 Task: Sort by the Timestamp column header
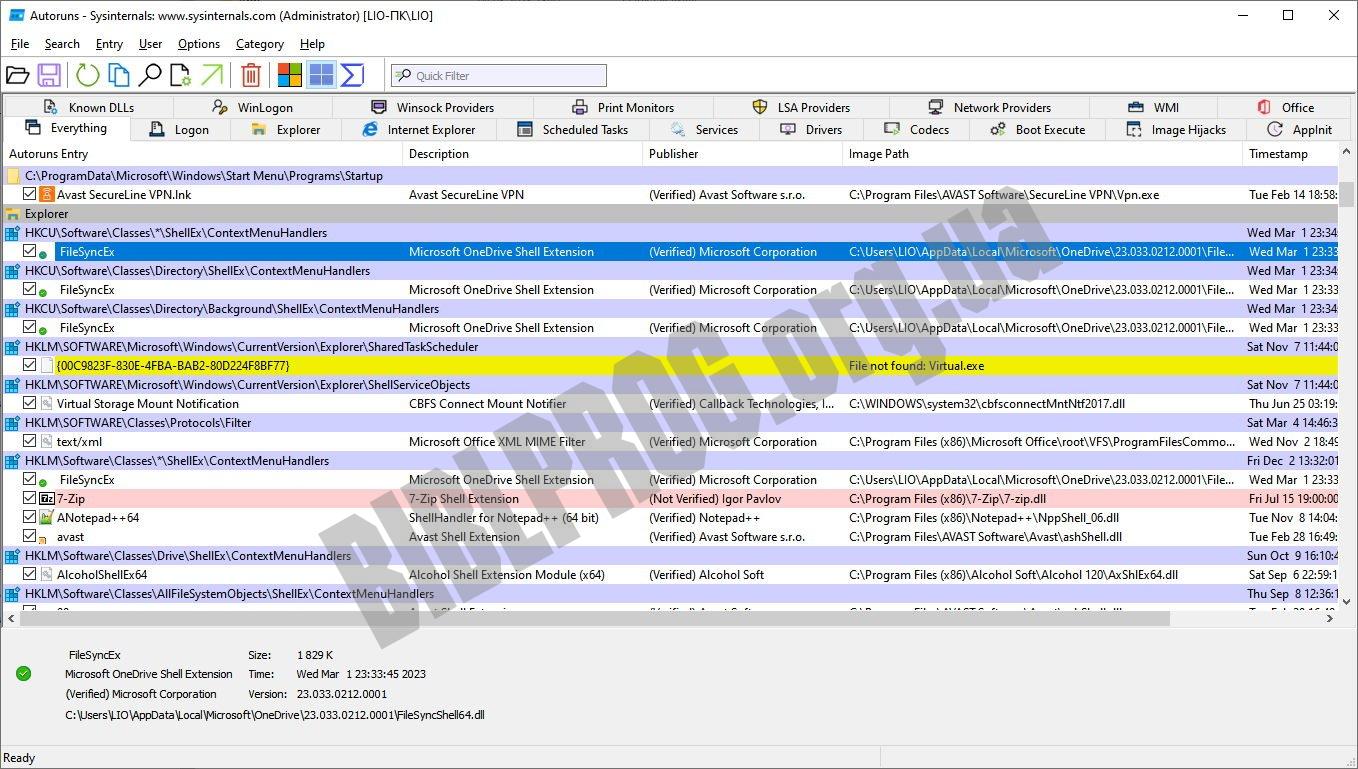tap(1290, 154)
